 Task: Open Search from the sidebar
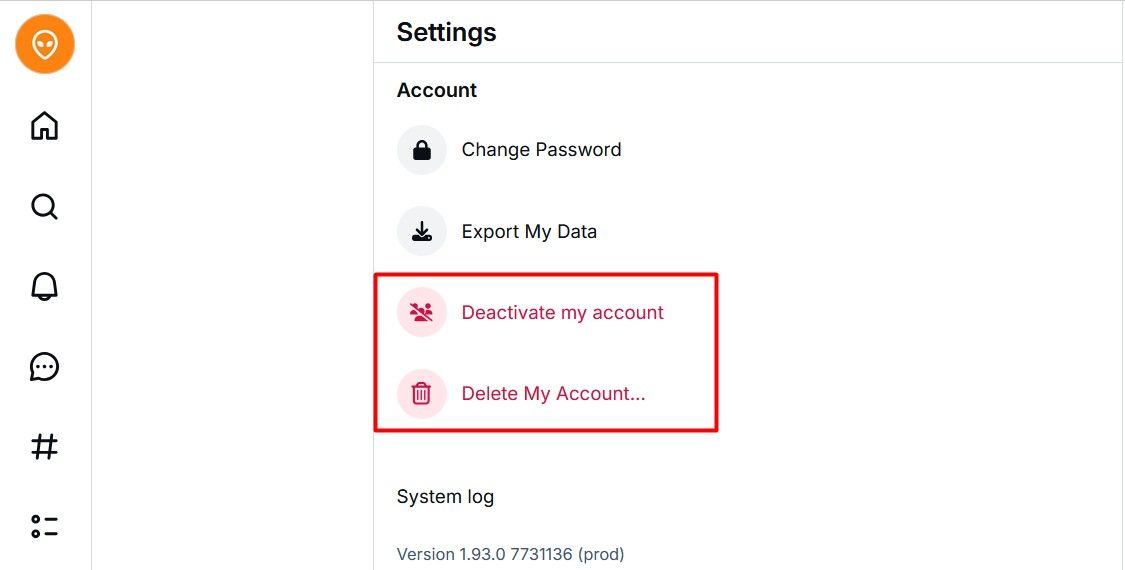[45, 207]
